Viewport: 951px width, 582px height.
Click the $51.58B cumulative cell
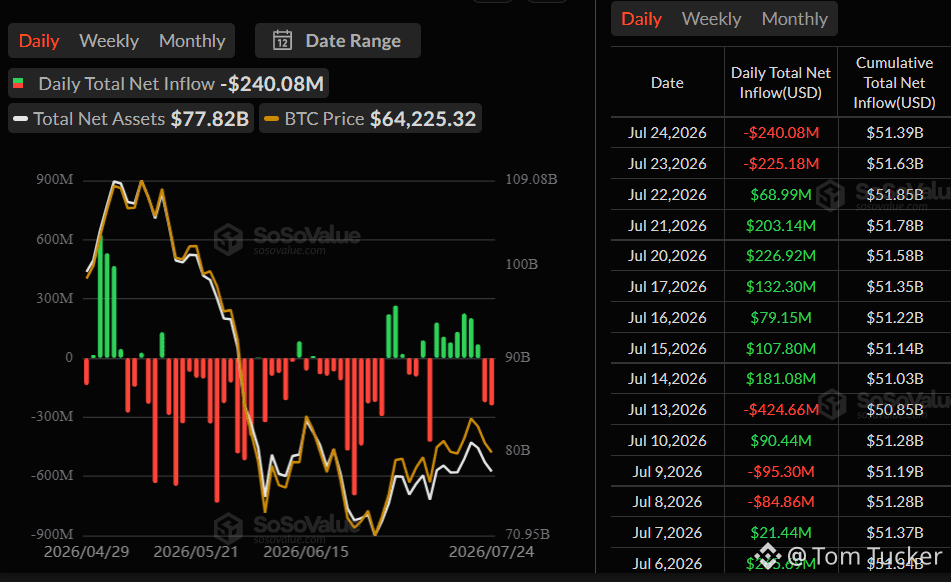click(895, 255)
